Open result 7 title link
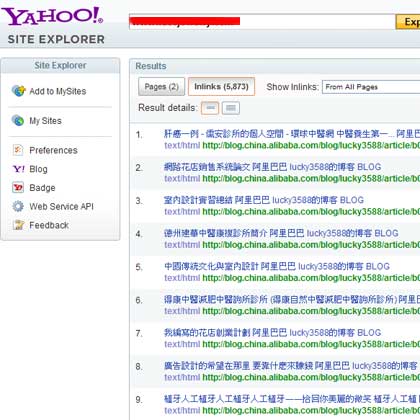The height and width of the screenshot is (420, 420). pyautogui.click(x=272, y=332)
